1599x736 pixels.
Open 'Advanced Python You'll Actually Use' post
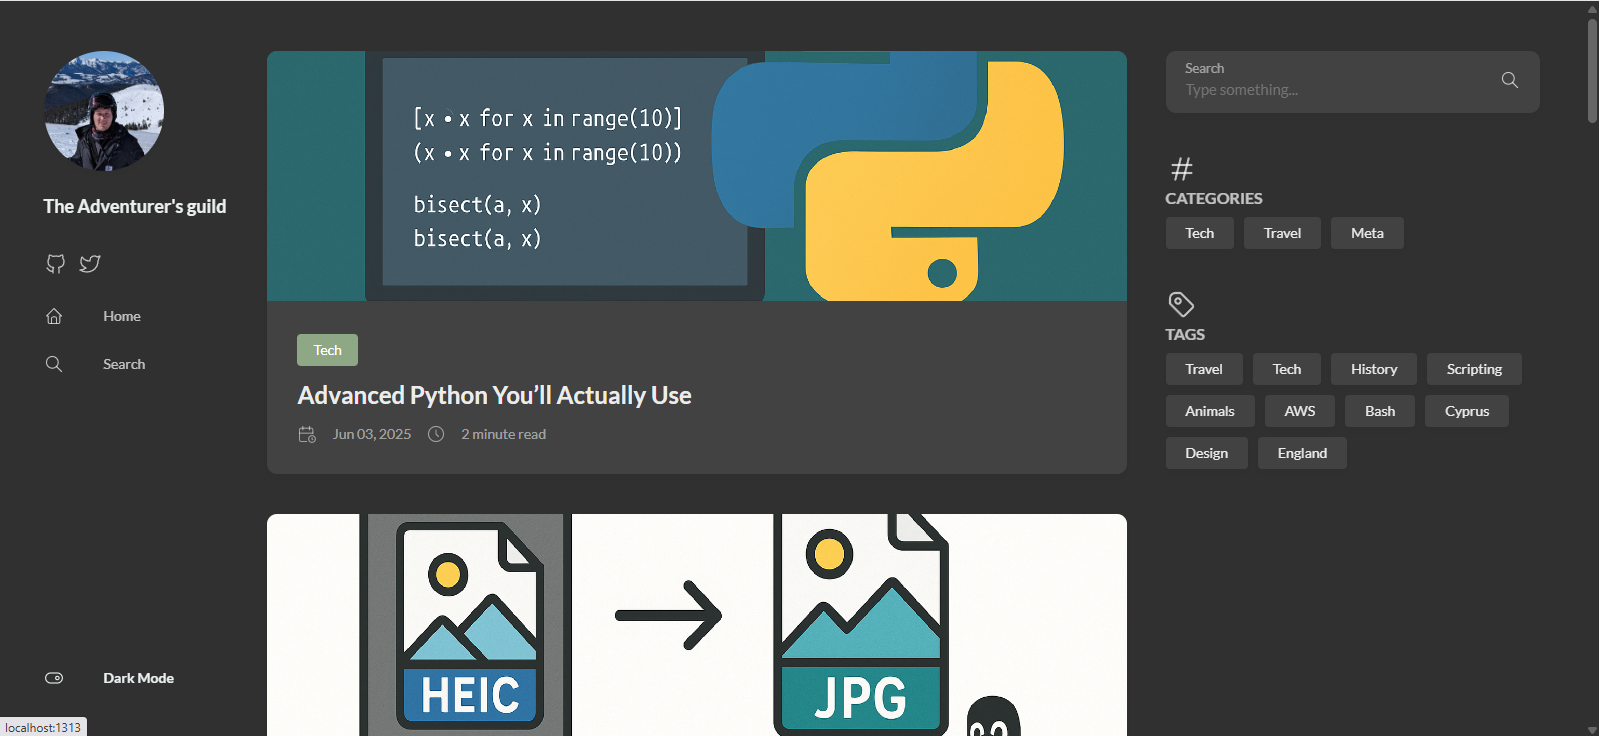(494, 395)
